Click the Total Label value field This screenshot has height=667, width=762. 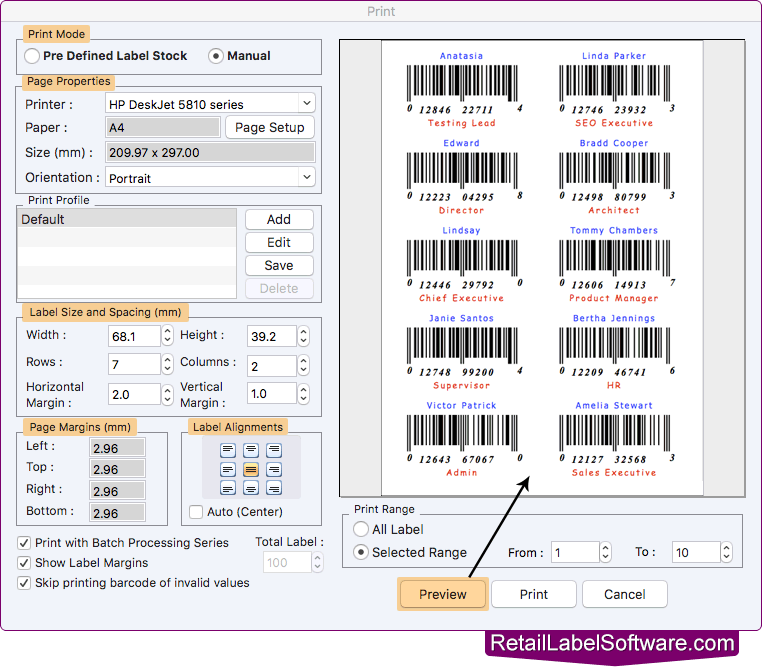pyautogui.click(x=287, y=562)
